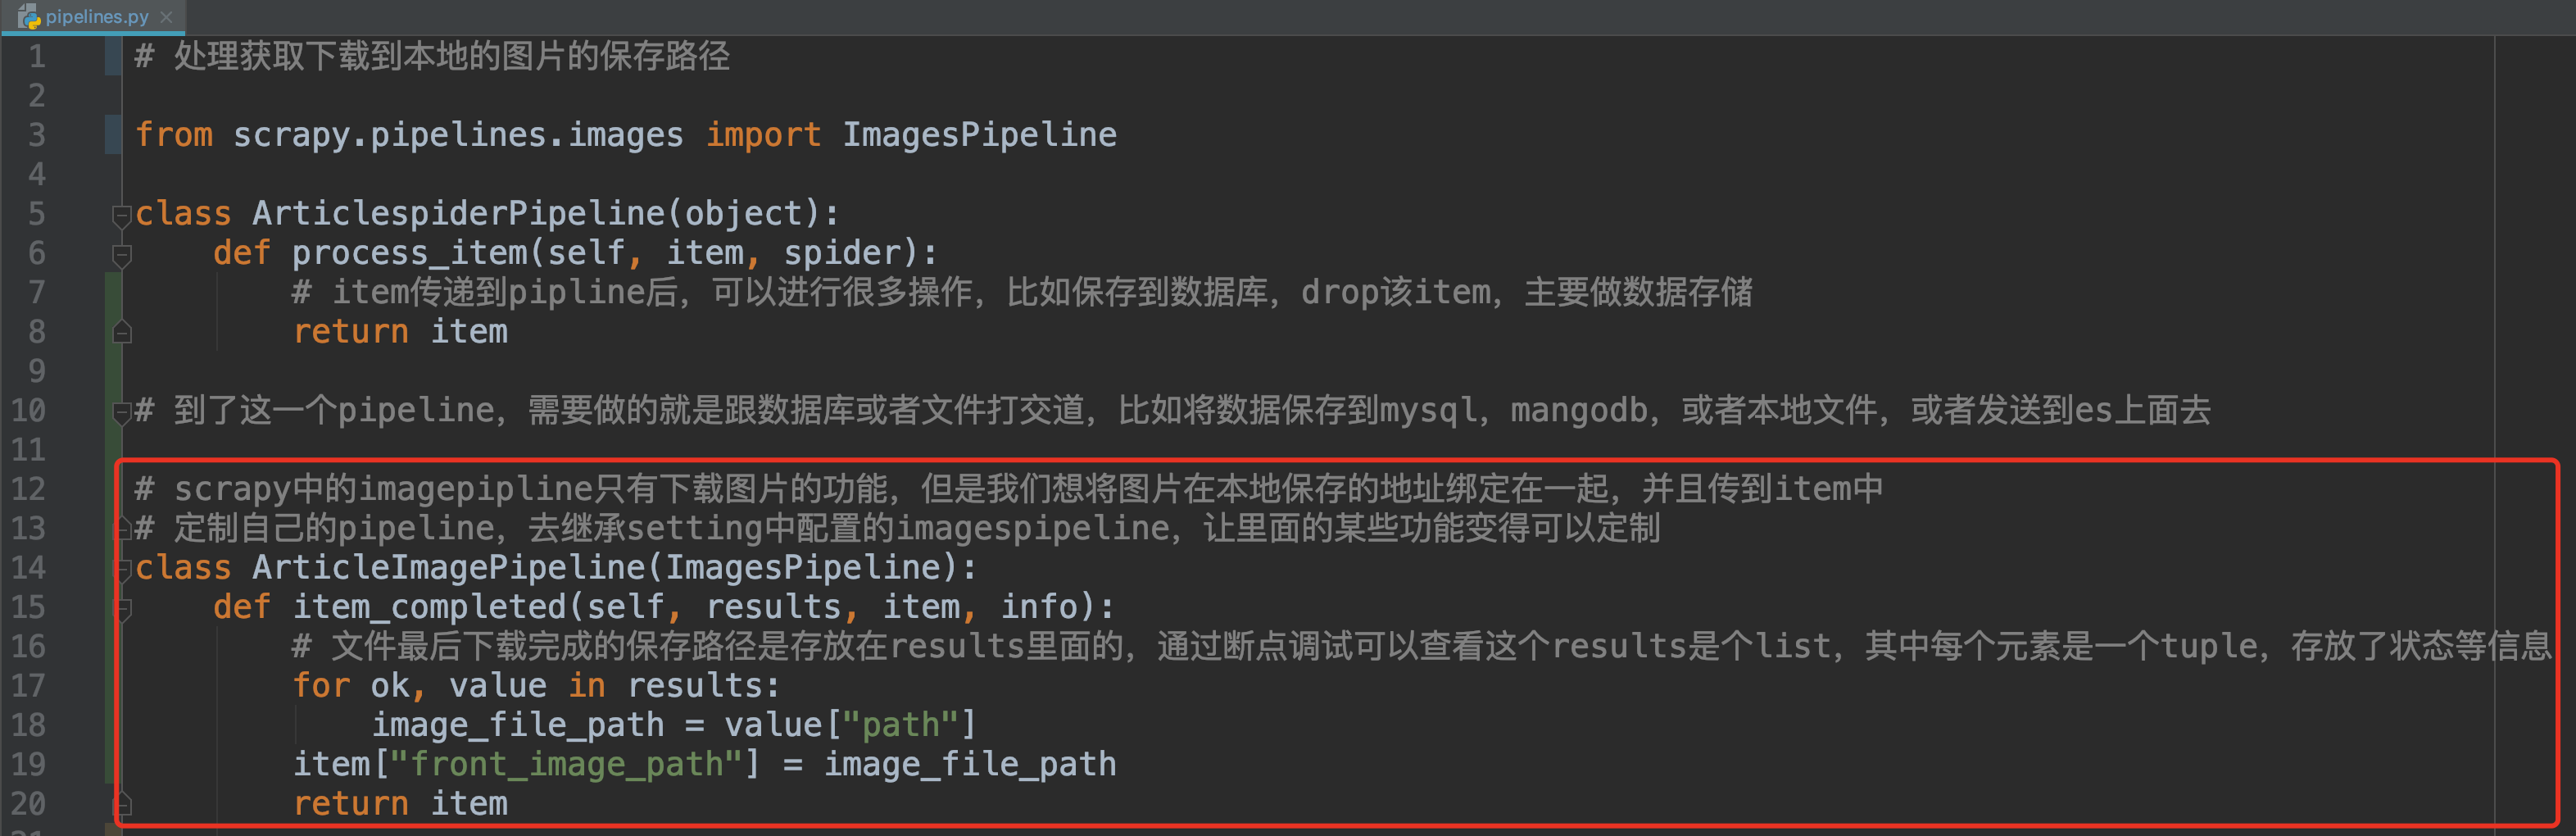
Task: Collapse the comment block fold marker beside line 10
Action: pos(122,411)
